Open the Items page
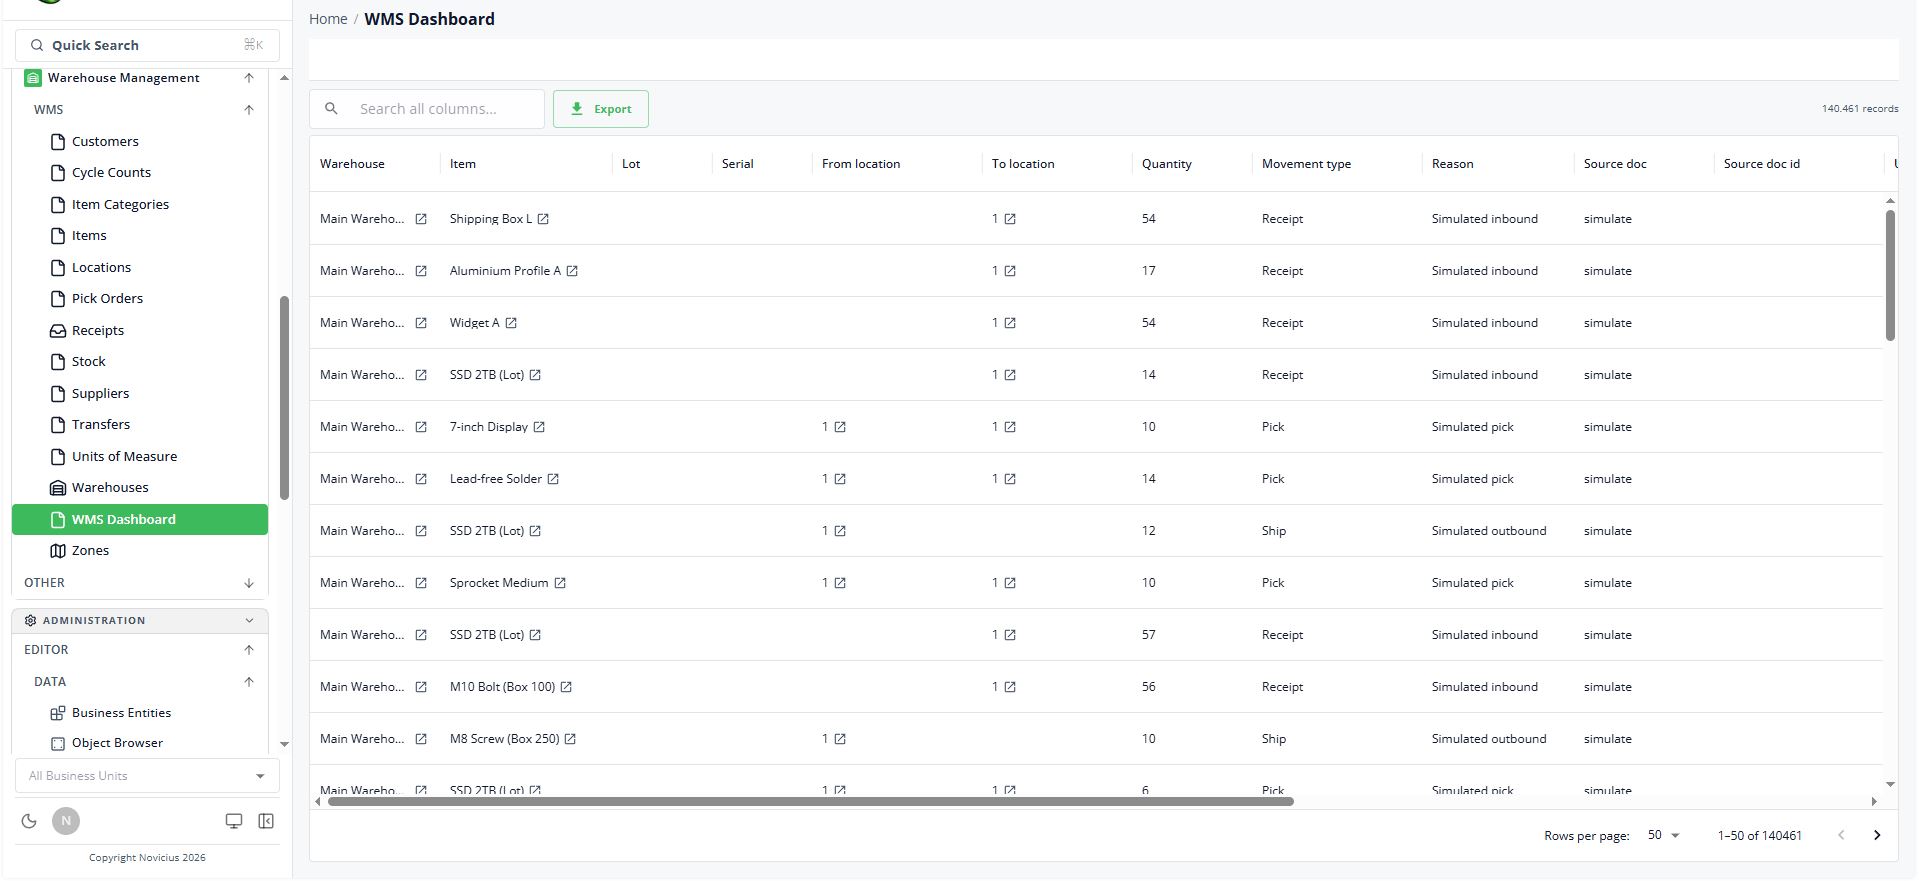This screenshot has width=1919, height=881. coord(140,235)
